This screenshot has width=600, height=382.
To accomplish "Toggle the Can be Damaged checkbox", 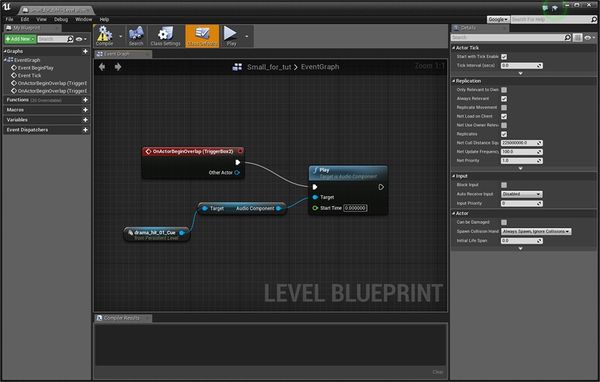I will point(504,222).
